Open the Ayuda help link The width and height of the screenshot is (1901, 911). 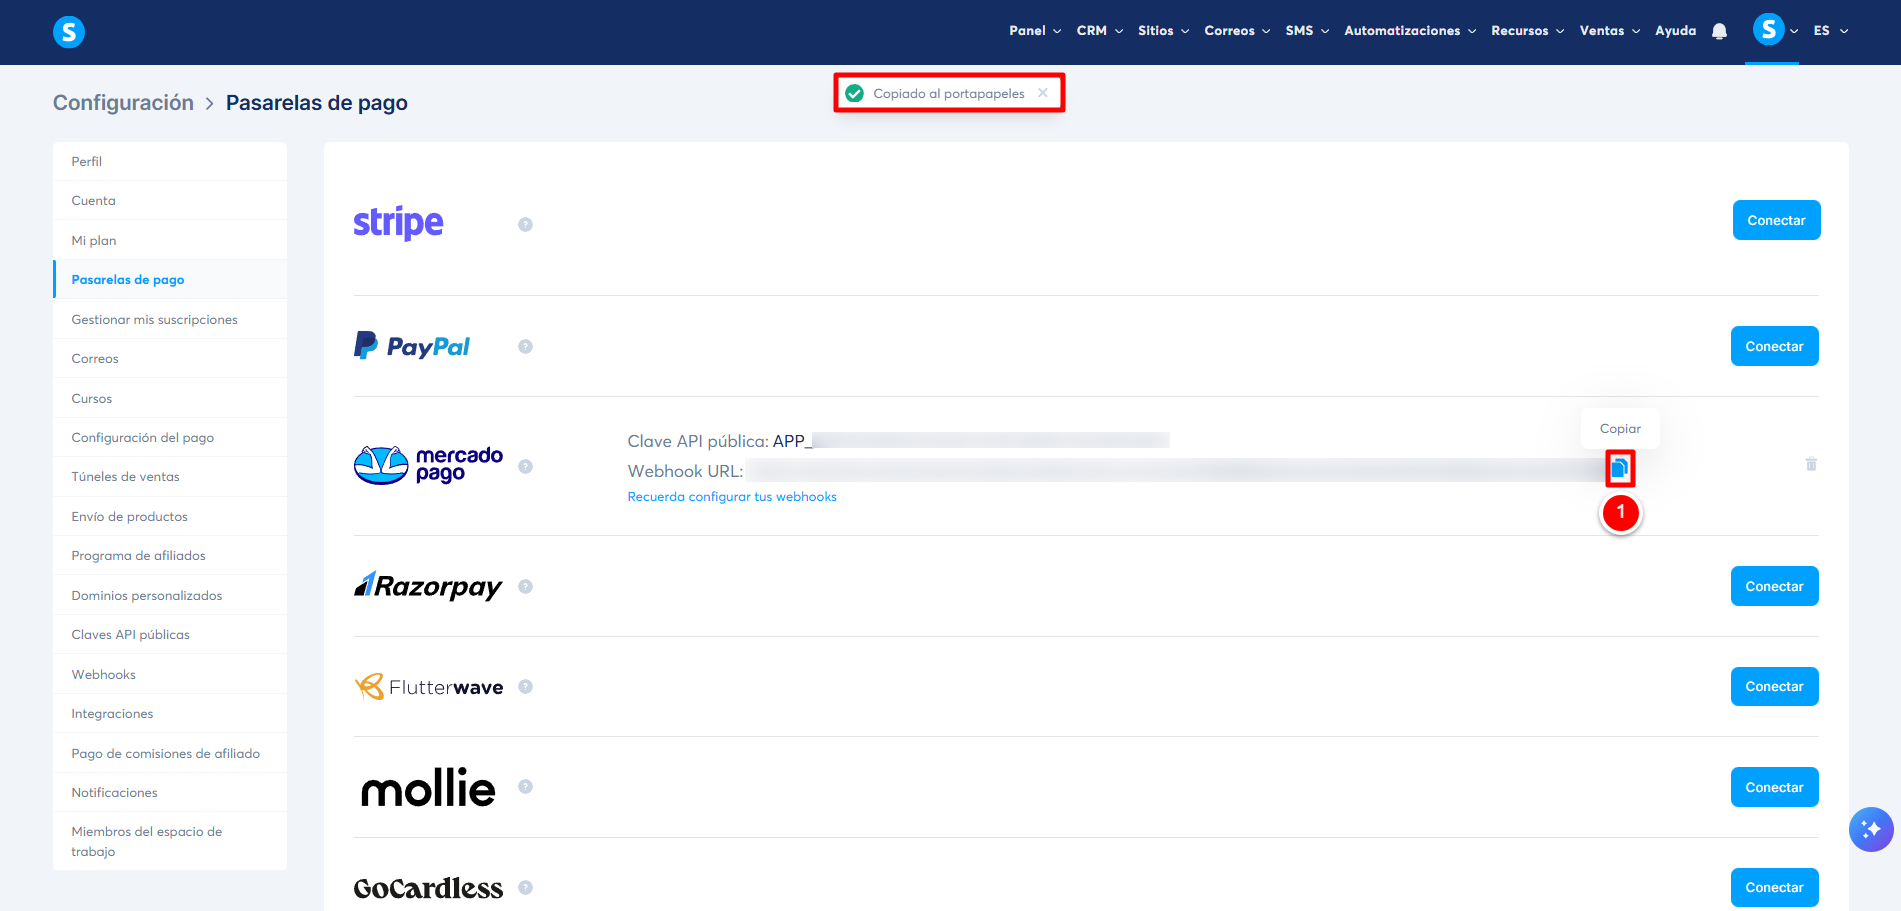[1676, 31]
